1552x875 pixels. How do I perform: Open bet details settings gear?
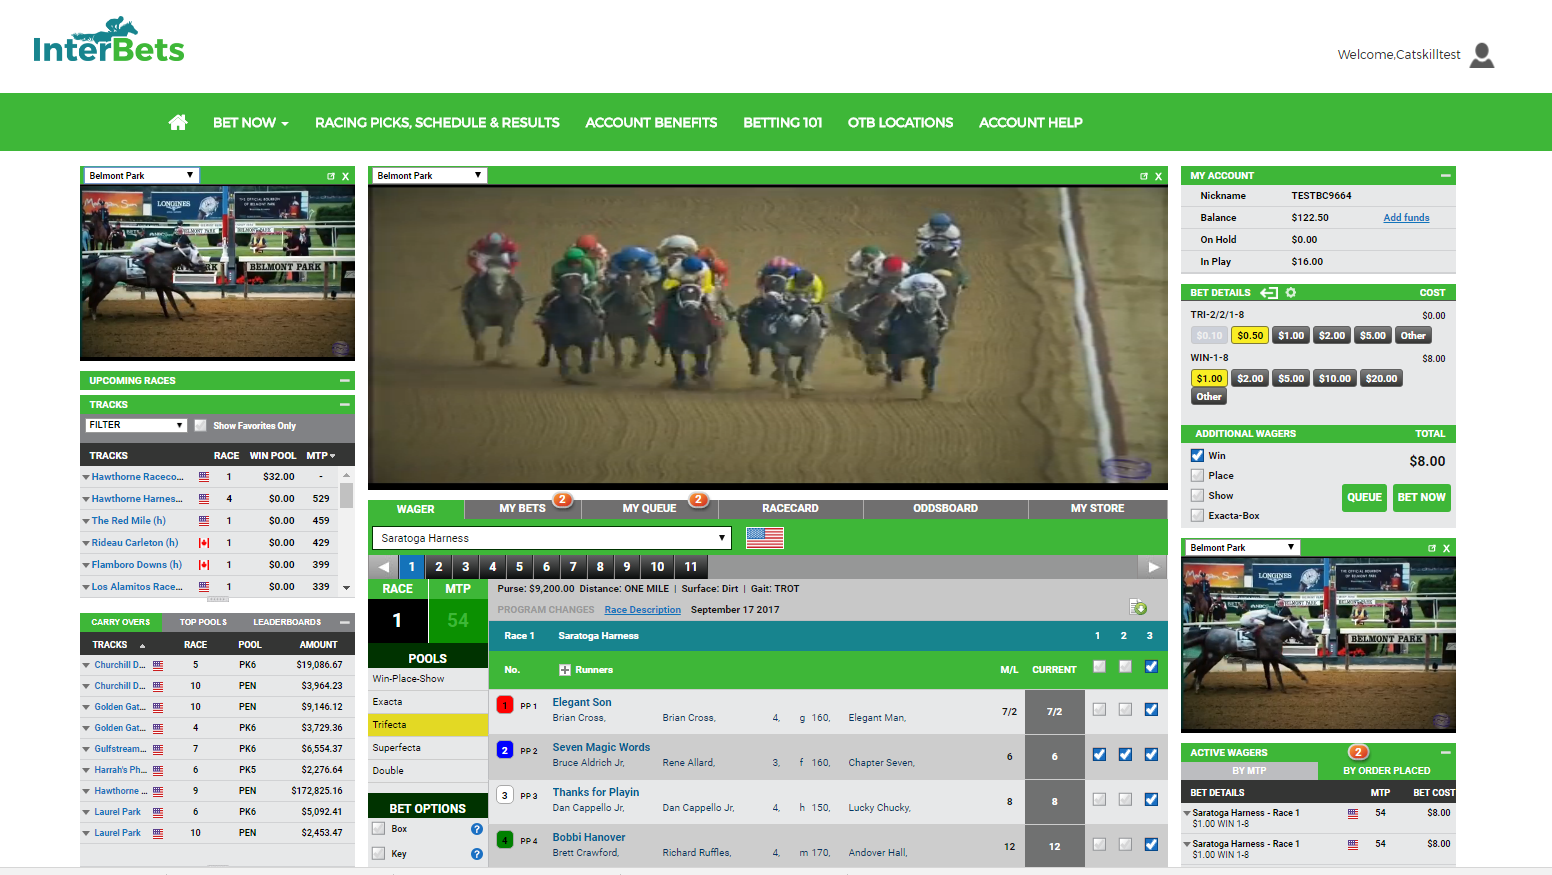1291,293
